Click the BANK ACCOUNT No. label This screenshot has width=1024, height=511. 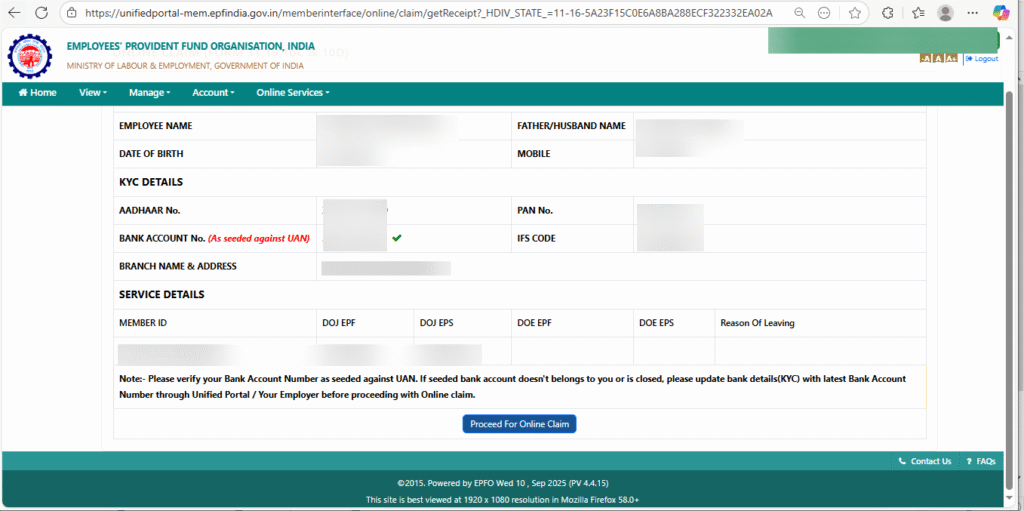(214, 239)
